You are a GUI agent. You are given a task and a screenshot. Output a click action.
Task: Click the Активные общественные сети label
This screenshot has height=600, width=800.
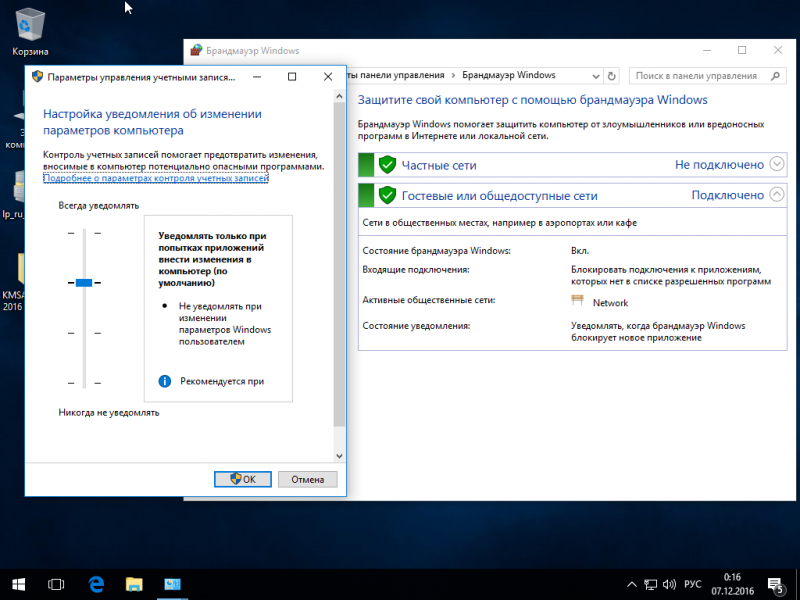coord(429,300)
